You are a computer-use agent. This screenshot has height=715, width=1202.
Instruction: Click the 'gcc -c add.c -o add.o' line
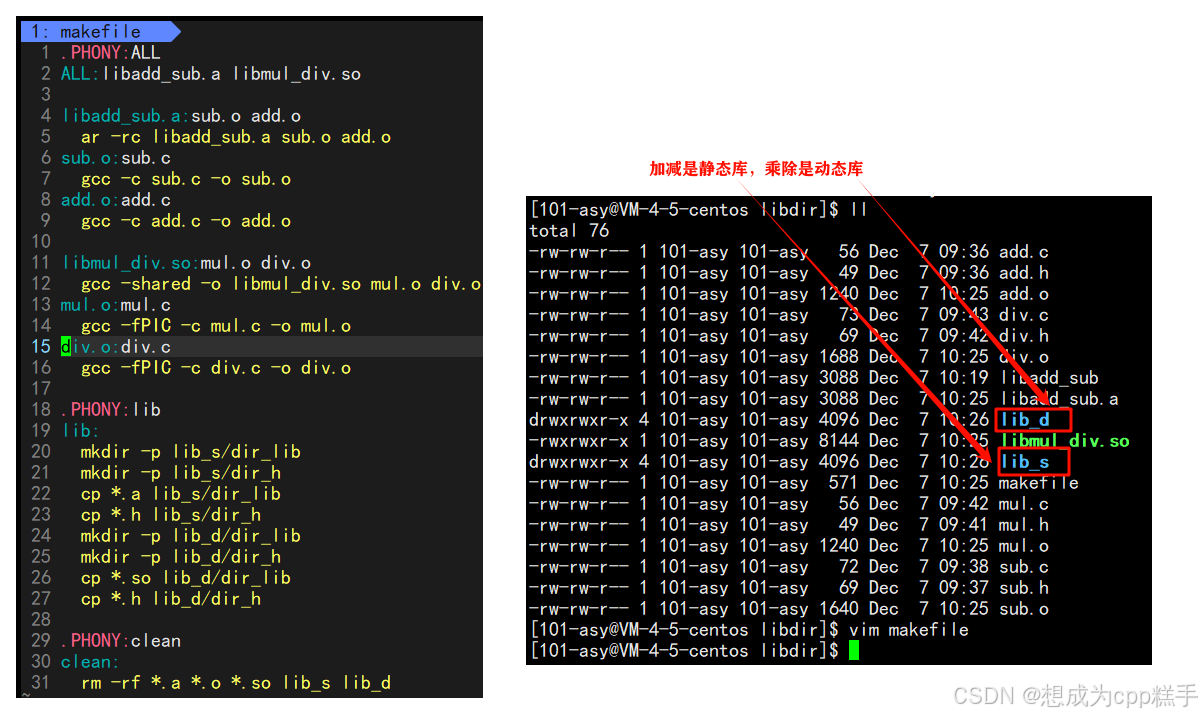coord(186,221)
